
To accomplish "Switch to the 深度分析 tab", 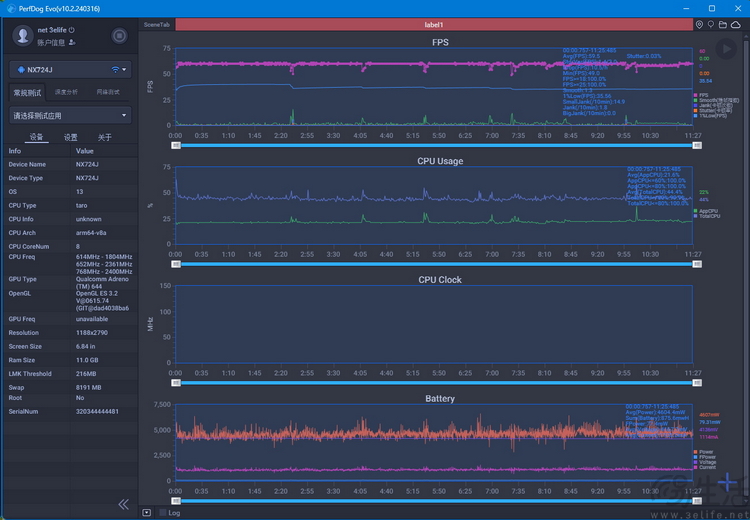I will coord(66,92).
